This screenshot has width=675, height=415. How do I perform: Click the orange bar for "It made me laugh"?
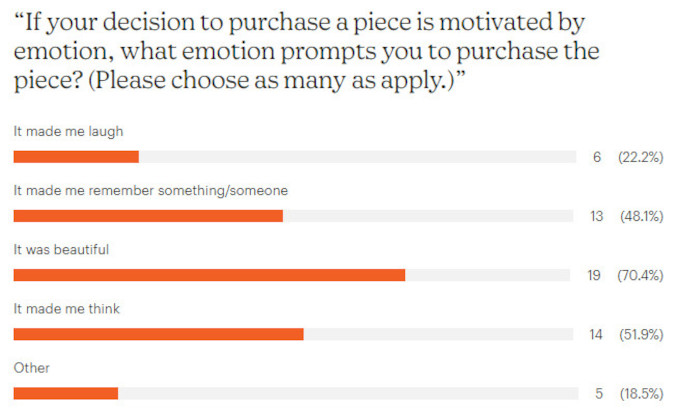point(76,157)
